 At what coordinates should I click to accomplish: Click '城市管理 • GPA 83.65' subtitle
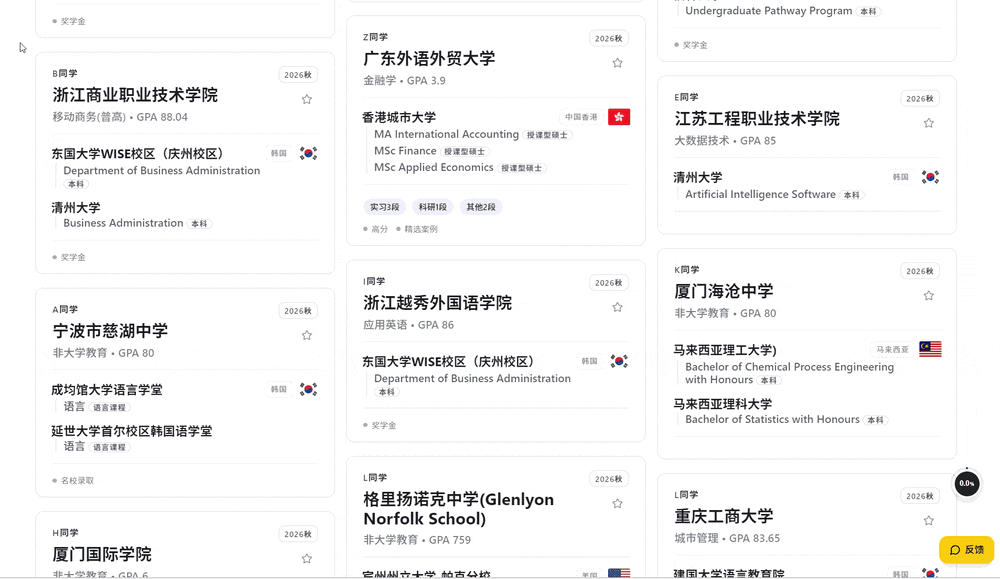tap(727, 538)
